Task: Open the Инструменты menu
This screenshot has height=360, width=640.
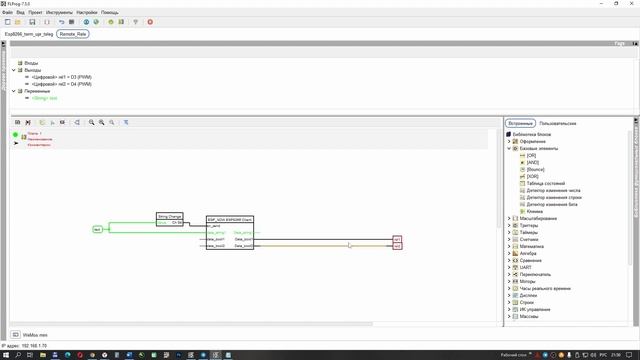Action: tap(59, 13)
